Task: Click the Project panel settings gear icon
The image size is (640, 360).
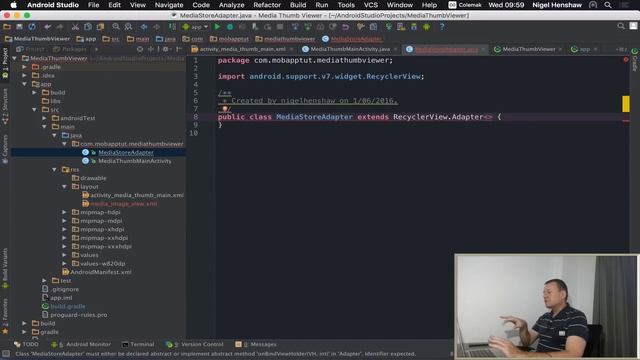Action: pos(166,49)
